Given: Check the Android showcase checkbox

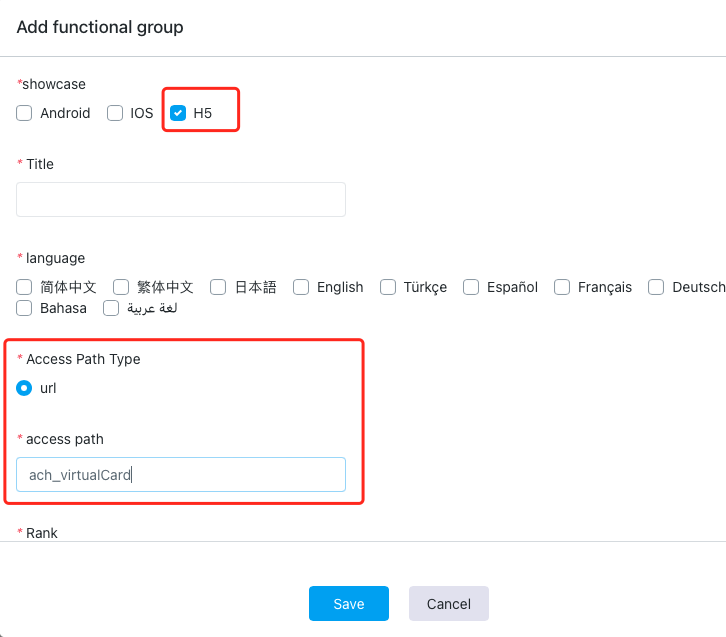Looking at the screenshot, I should tap(24, 113).
